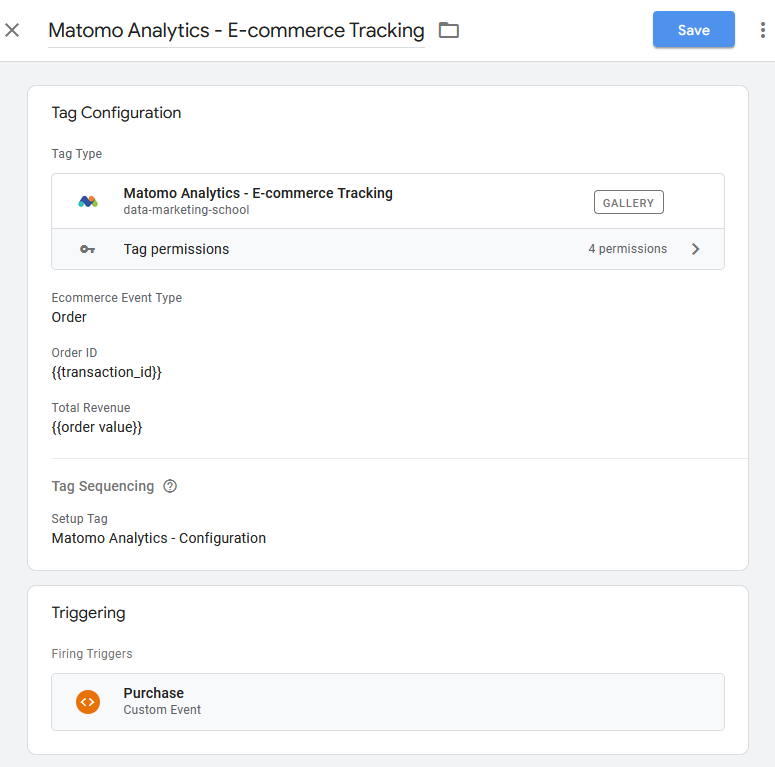Expand Tag permissions with the chevron arrow

(x=696, y=249)
